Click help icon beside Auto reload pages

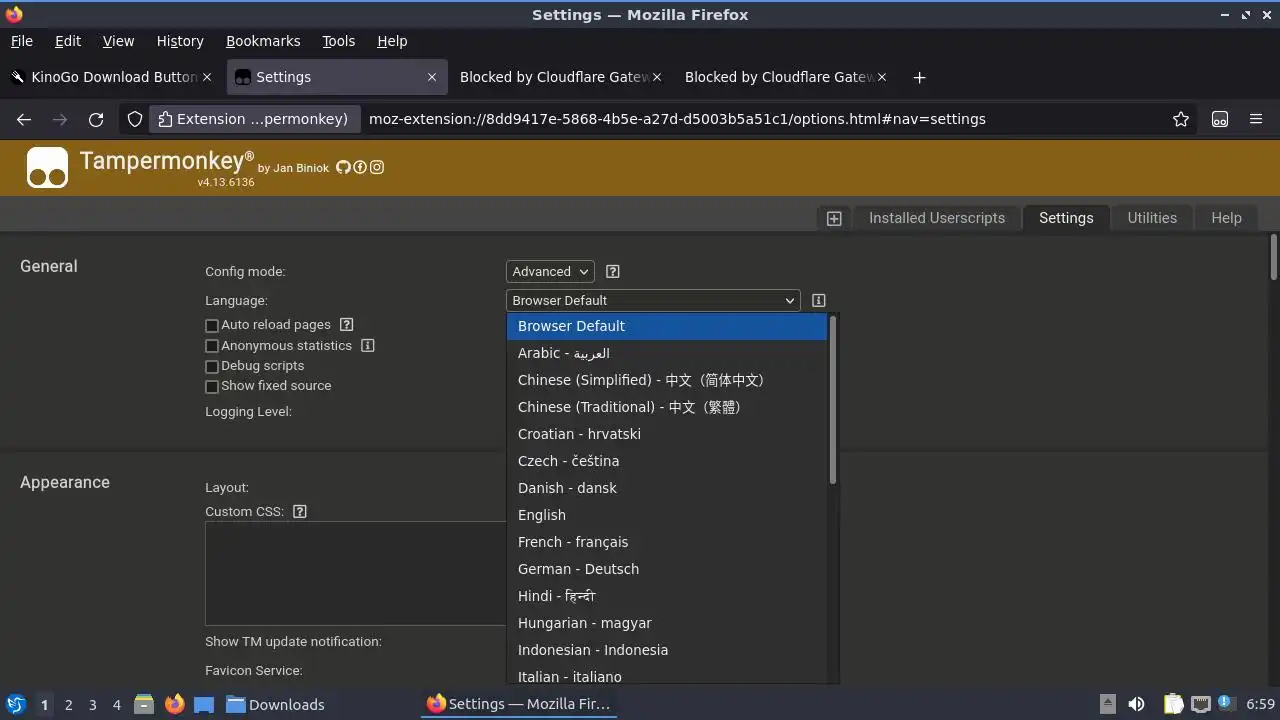coord(346,324)
